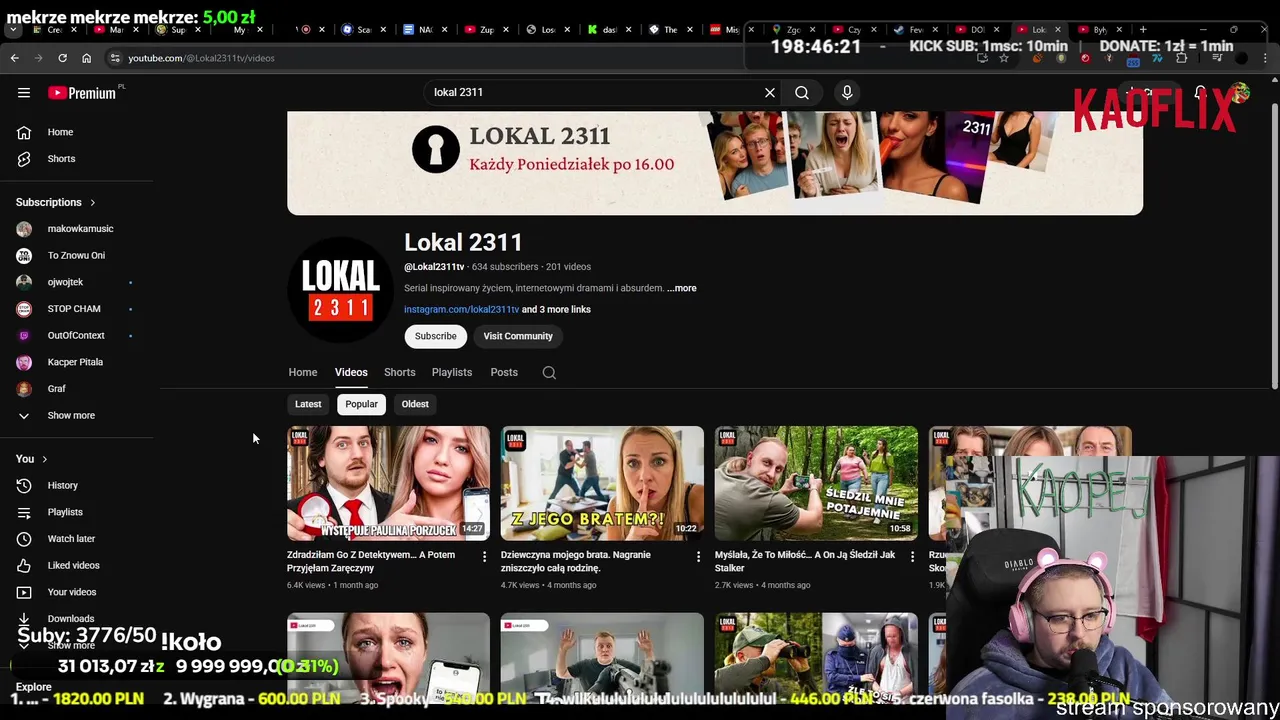Open the YouTube hamburger guide menu
Screen dimensions: 1280x720
(24, 92)
